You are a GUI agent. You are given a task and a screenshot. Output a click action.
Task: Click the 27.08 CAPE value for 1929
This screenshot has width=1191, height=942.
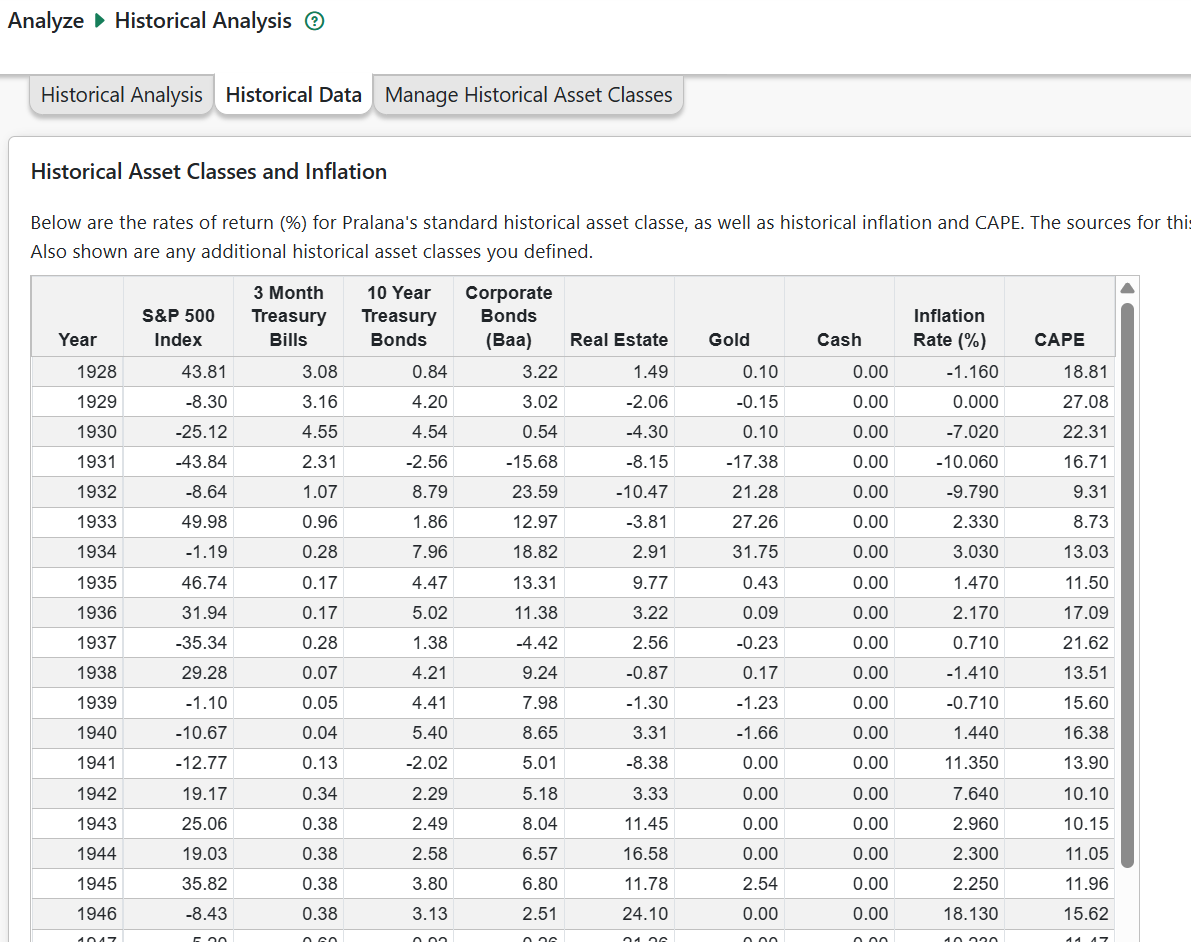(1085, 402)
